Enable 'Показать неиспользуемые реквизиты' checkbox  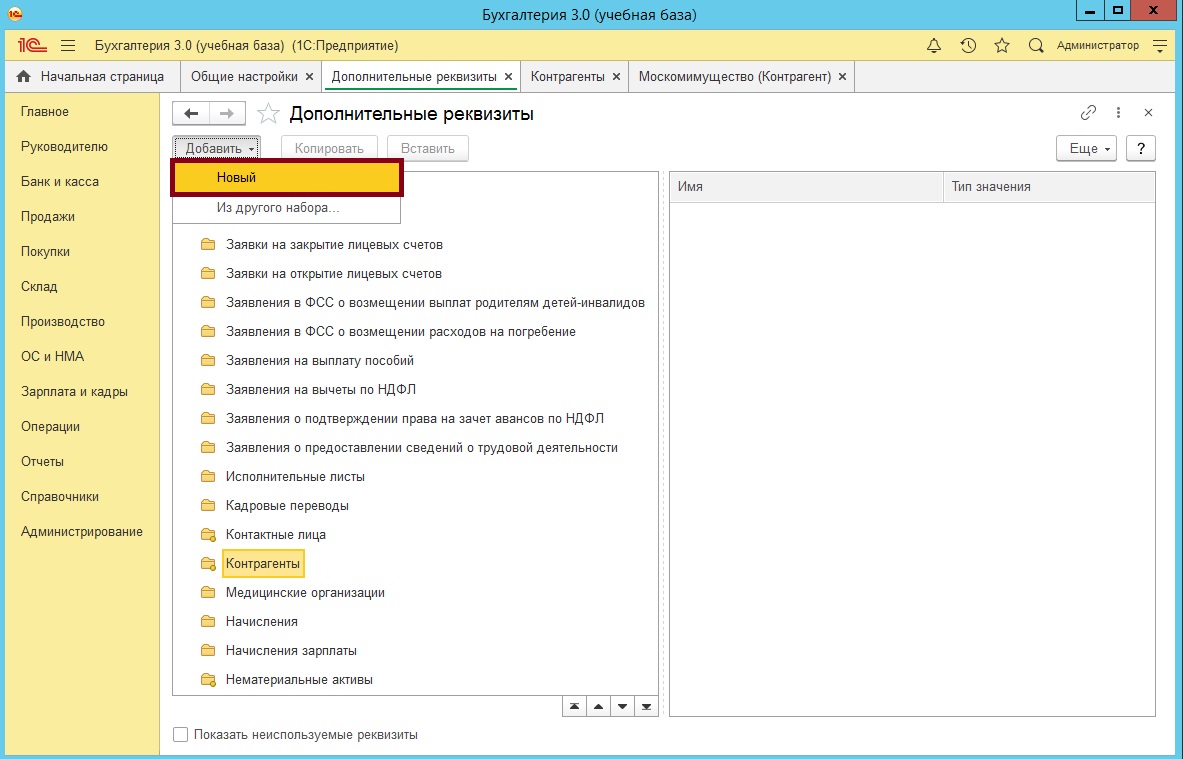[x=181, y=735]
